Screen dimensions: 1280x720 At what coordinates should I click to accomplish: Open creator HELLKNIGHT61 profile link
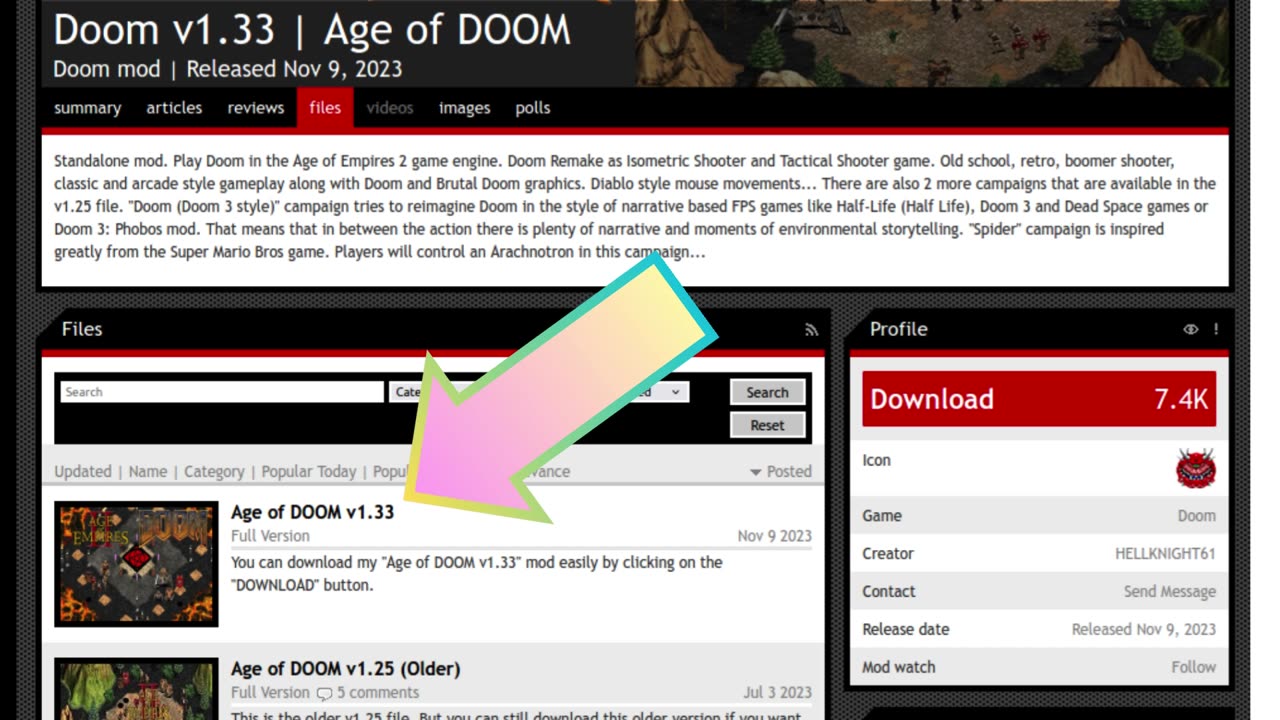(1165, 554)
